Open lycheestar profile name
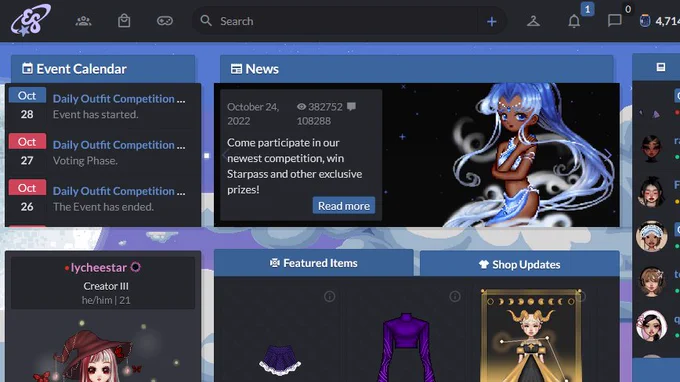The width and height of the screenshot is (680, 382). tap(98, 268)
